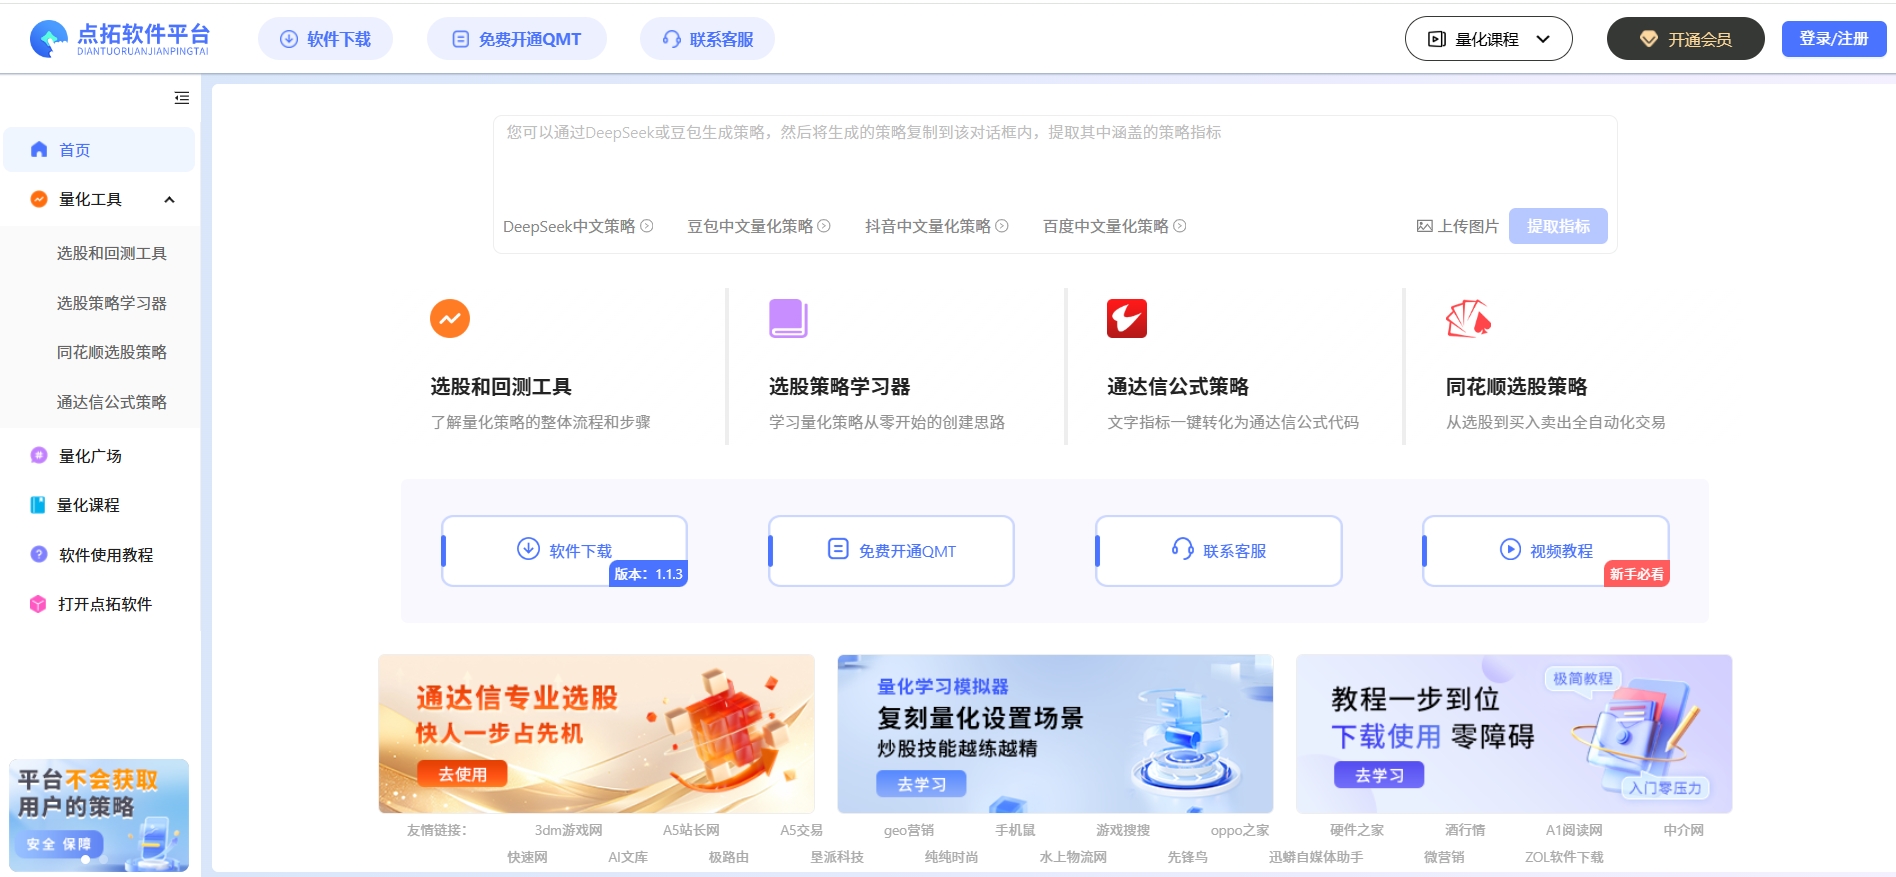Click the 同花顺选股策略 card title
This screenshot has height=877, width=1896.
pyautogui.click(x=1516, y=387)
